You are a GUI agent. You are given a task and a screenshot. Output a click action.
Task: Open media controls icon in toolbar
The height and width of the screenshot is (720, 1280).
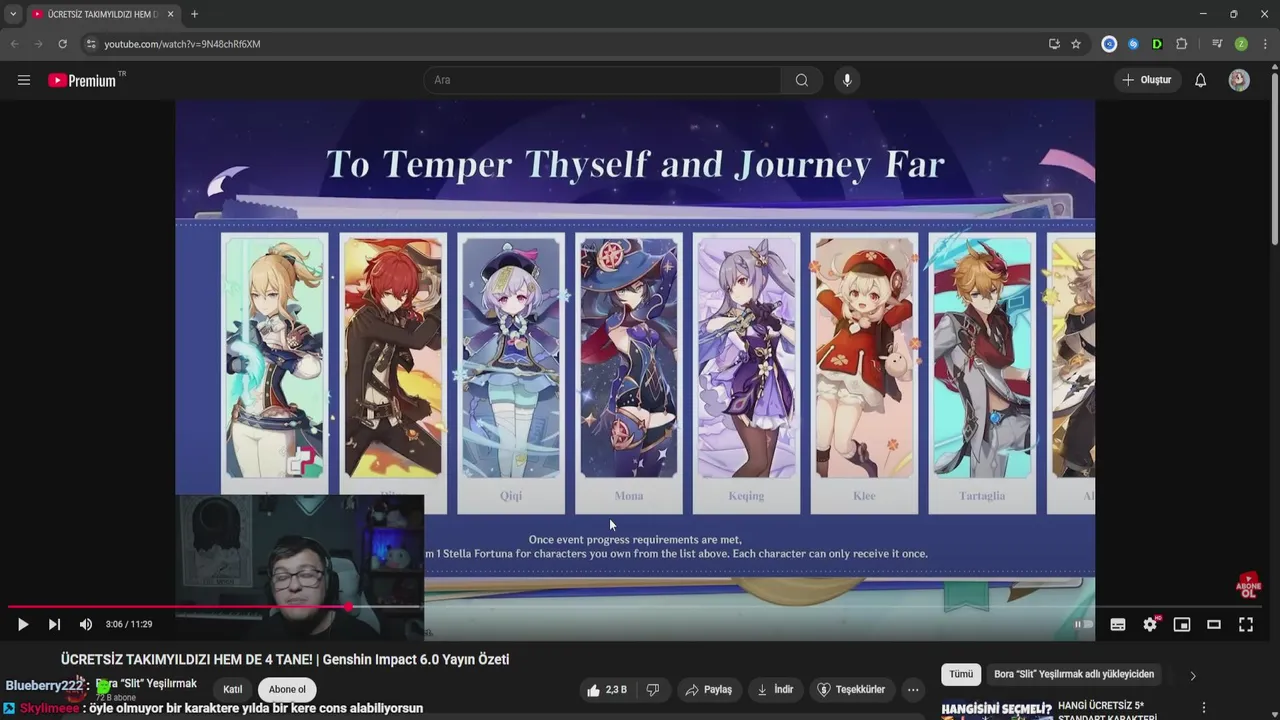pyautogui.click(x=1217, y=44)
